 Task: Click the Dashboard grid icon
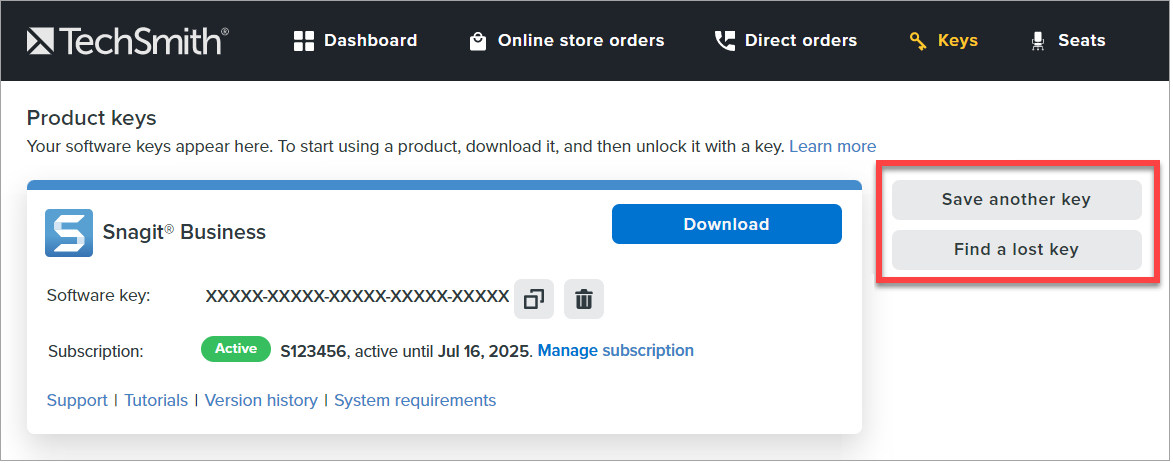click(304, 41)
